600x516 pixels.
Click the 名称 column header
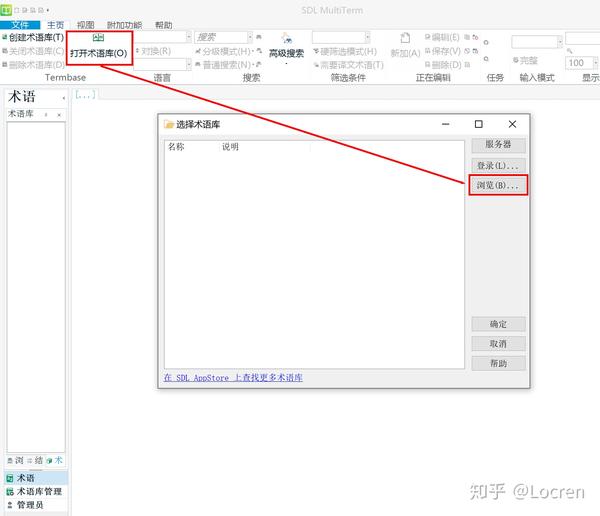176,147
